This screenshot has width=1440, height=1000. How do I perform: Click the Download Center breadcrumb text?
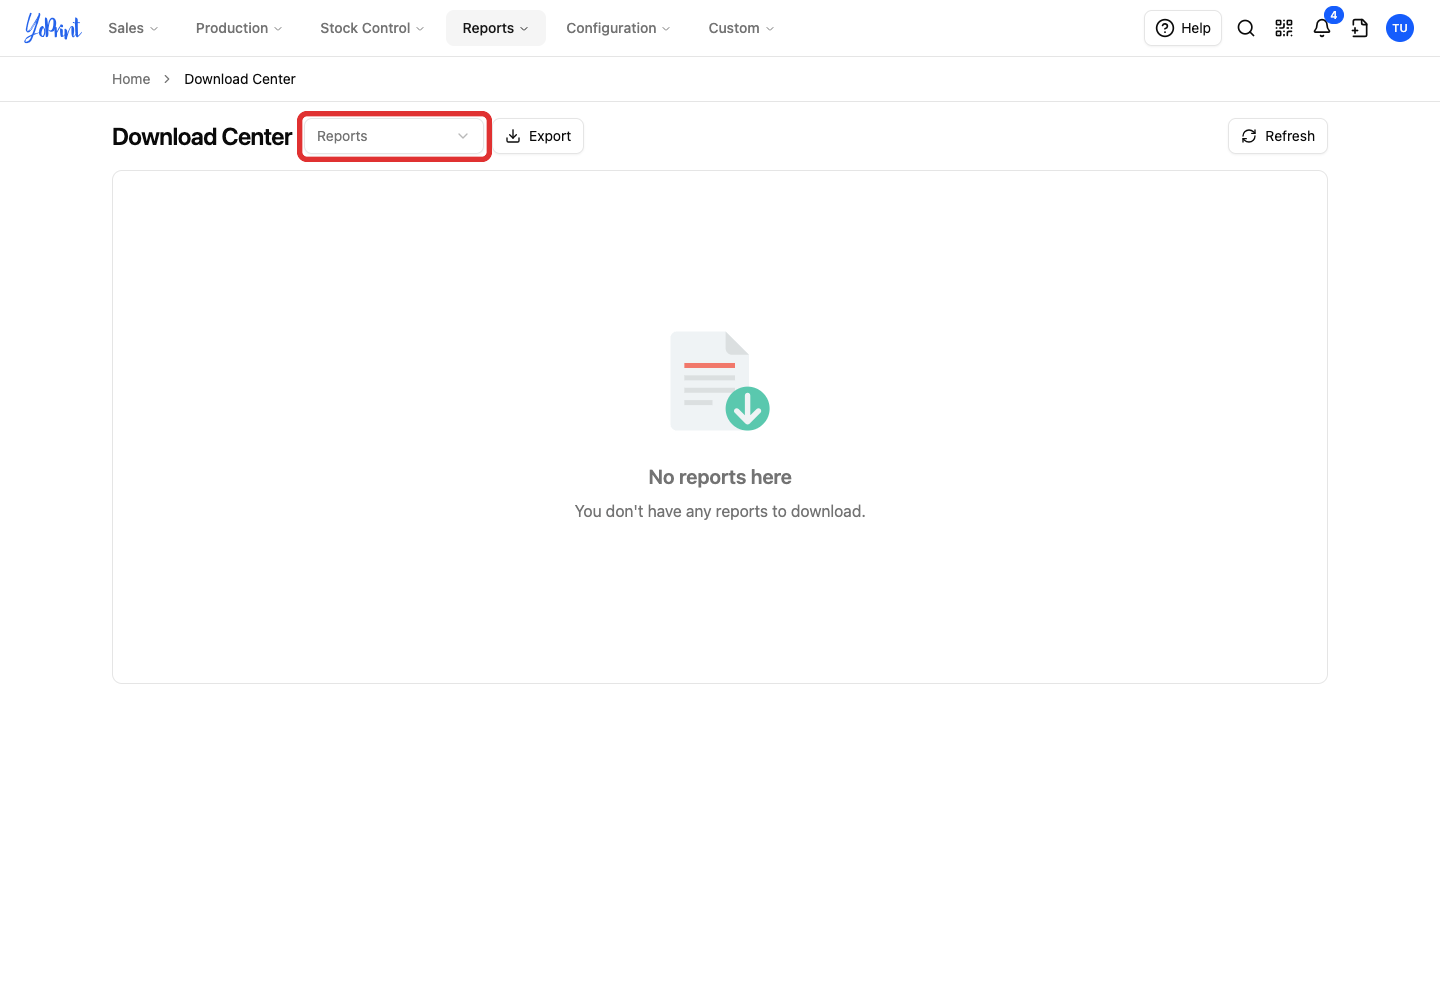[x=240, y=79]
